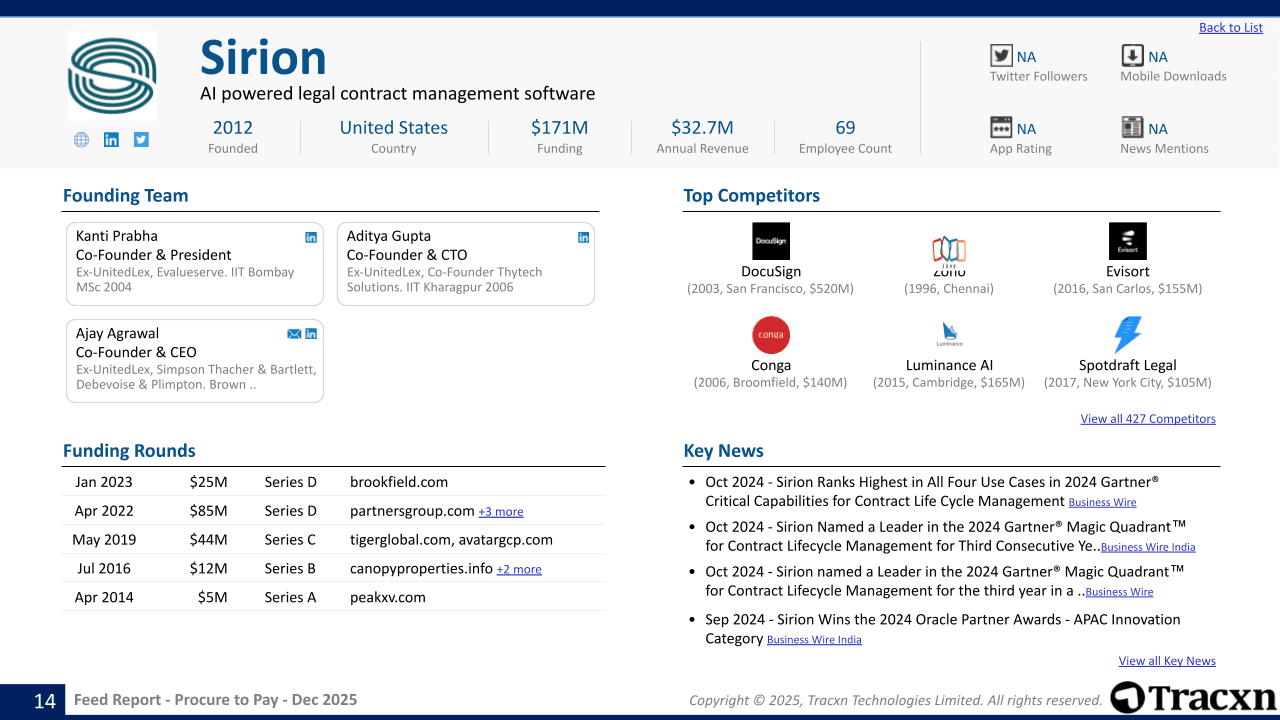Viewport: 1280px width, 720px height.
Task: Click the Spotdraft Legal logo
Action: pyautogui.click(x=1127, y=335)
